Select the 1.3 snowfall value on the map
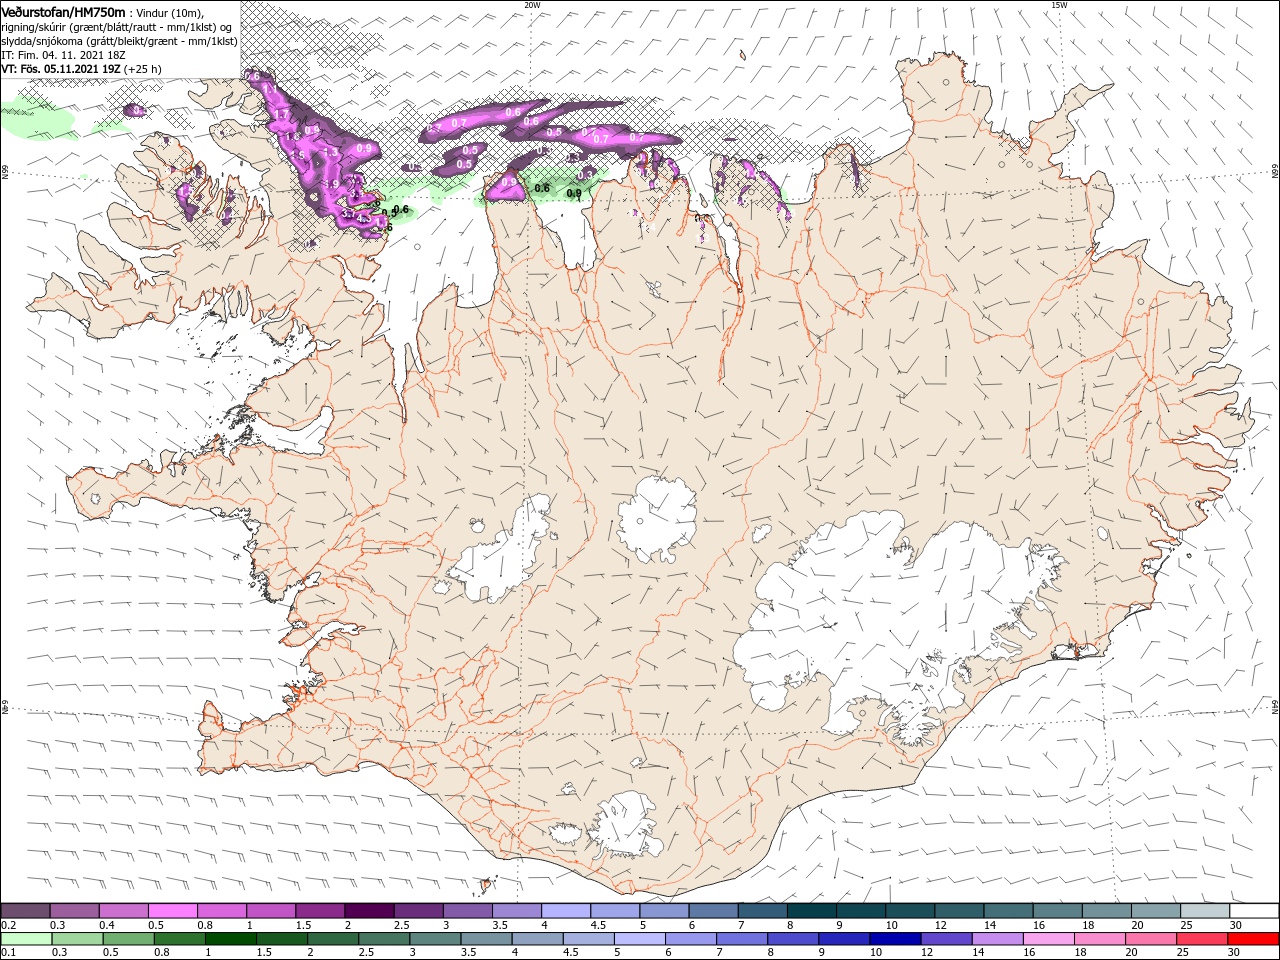The width and height of the screenshot is (1280, 960). click(330, 152)
